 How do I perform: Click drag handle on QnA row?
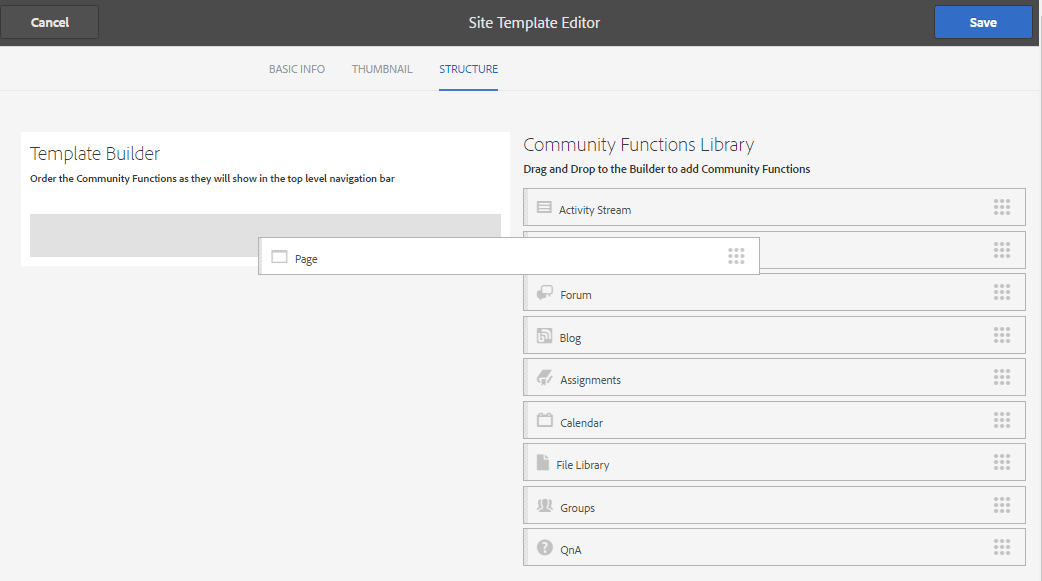click(1002, 547)
